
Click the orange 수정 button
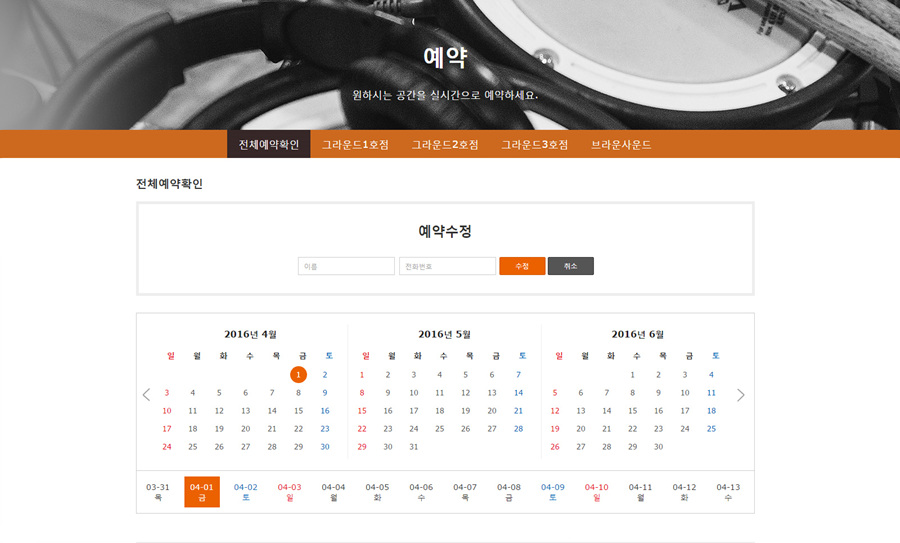click(522, 266)
